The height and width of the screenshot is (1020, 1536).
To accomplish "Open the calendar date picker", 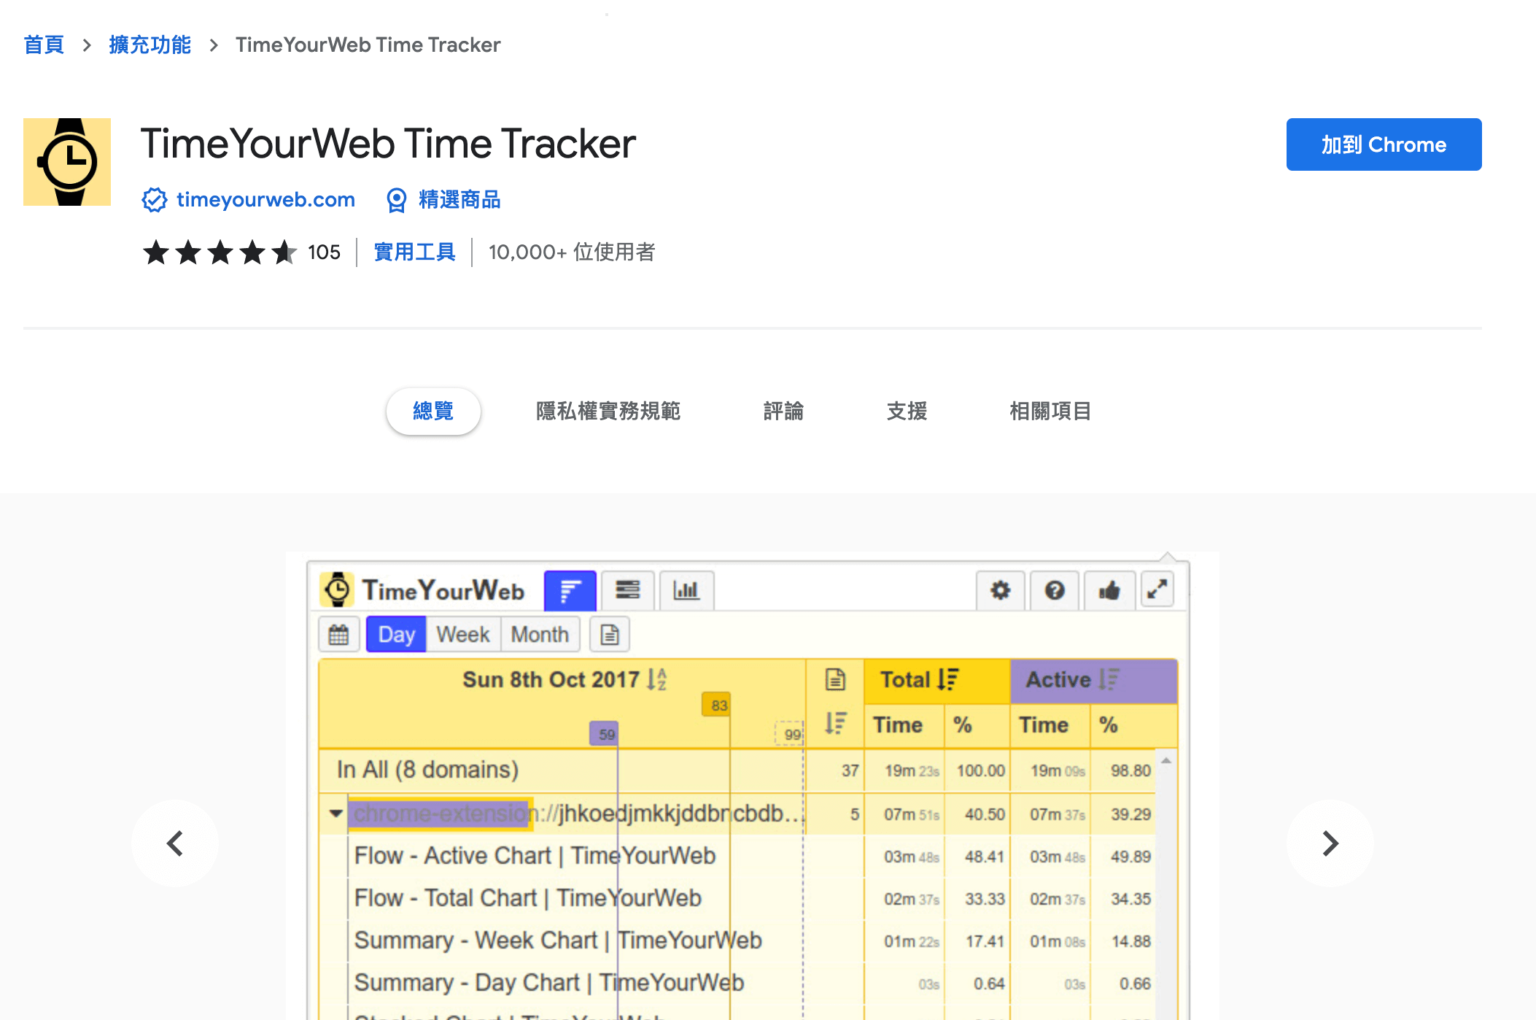I will pyautogui.click(x=338, y=633).
